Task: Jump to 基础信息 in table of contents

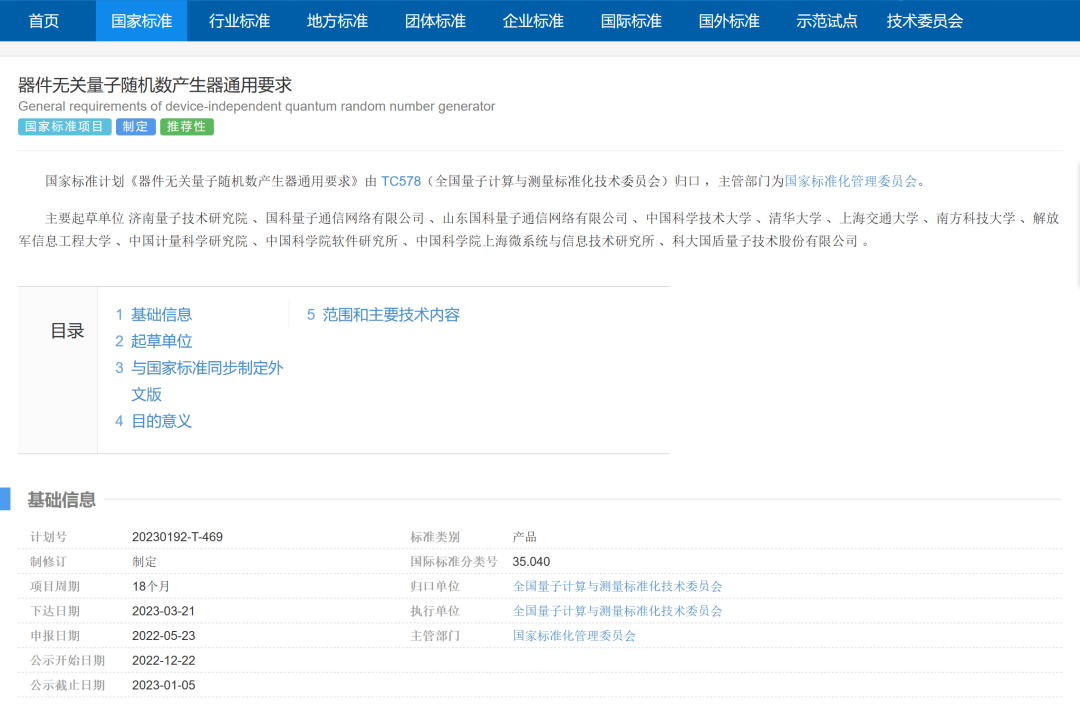Action: point(161,315)
